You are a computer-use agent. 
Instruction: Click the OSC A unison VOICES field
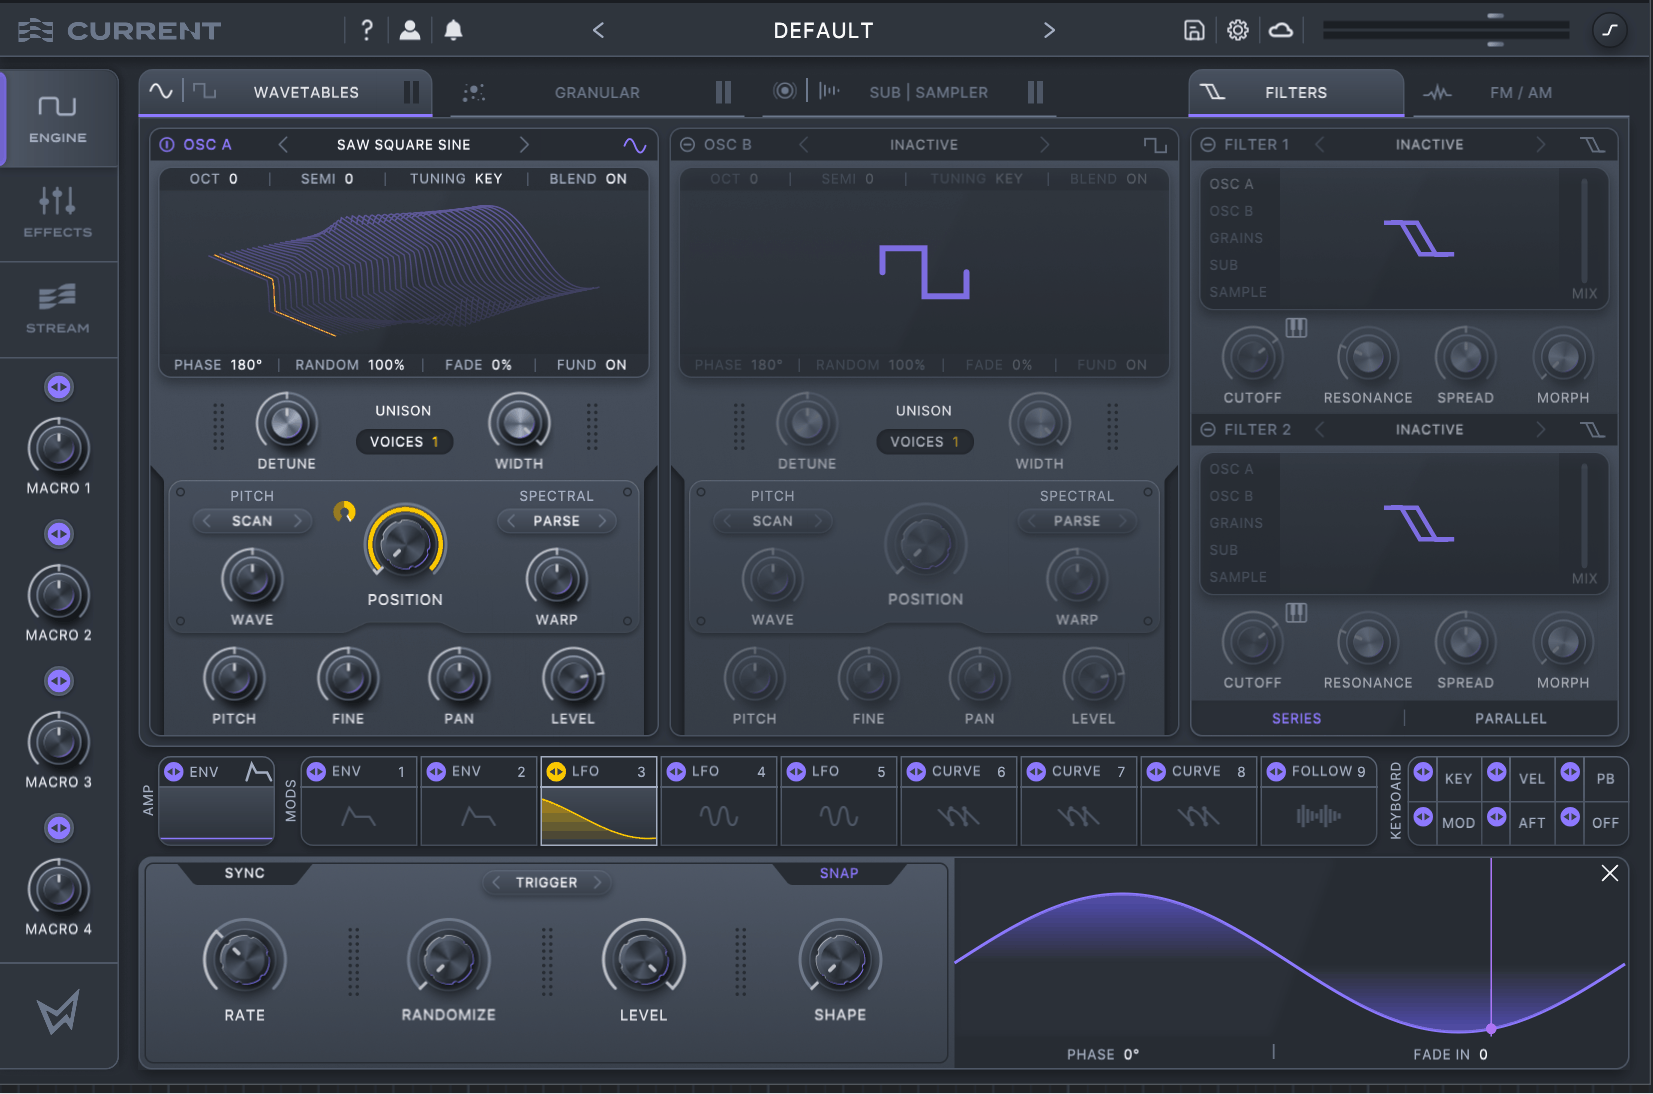tap(404, 442)
